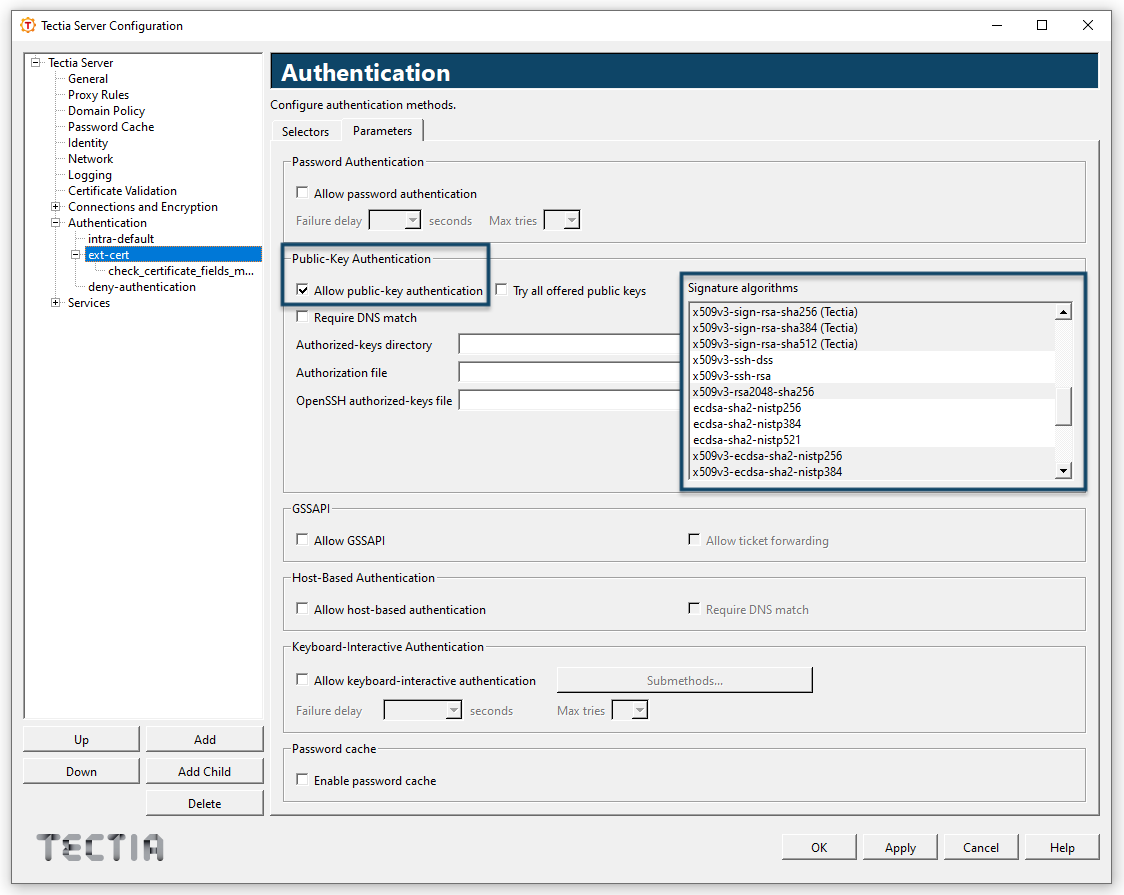
Task: Switch to the Parameters tab
Action: (382, 130)
